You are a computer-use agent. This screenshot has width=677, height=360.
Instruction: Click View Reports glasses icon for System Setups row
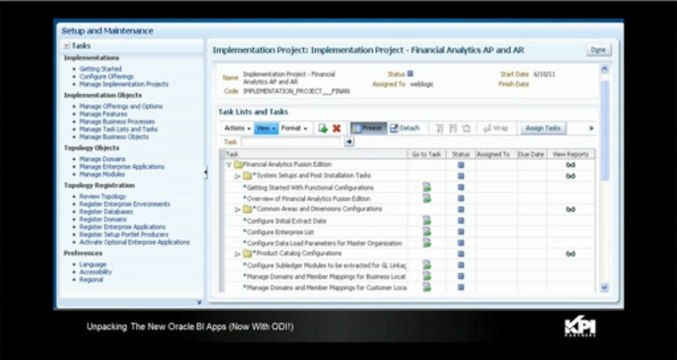click(x=570, y=176)
